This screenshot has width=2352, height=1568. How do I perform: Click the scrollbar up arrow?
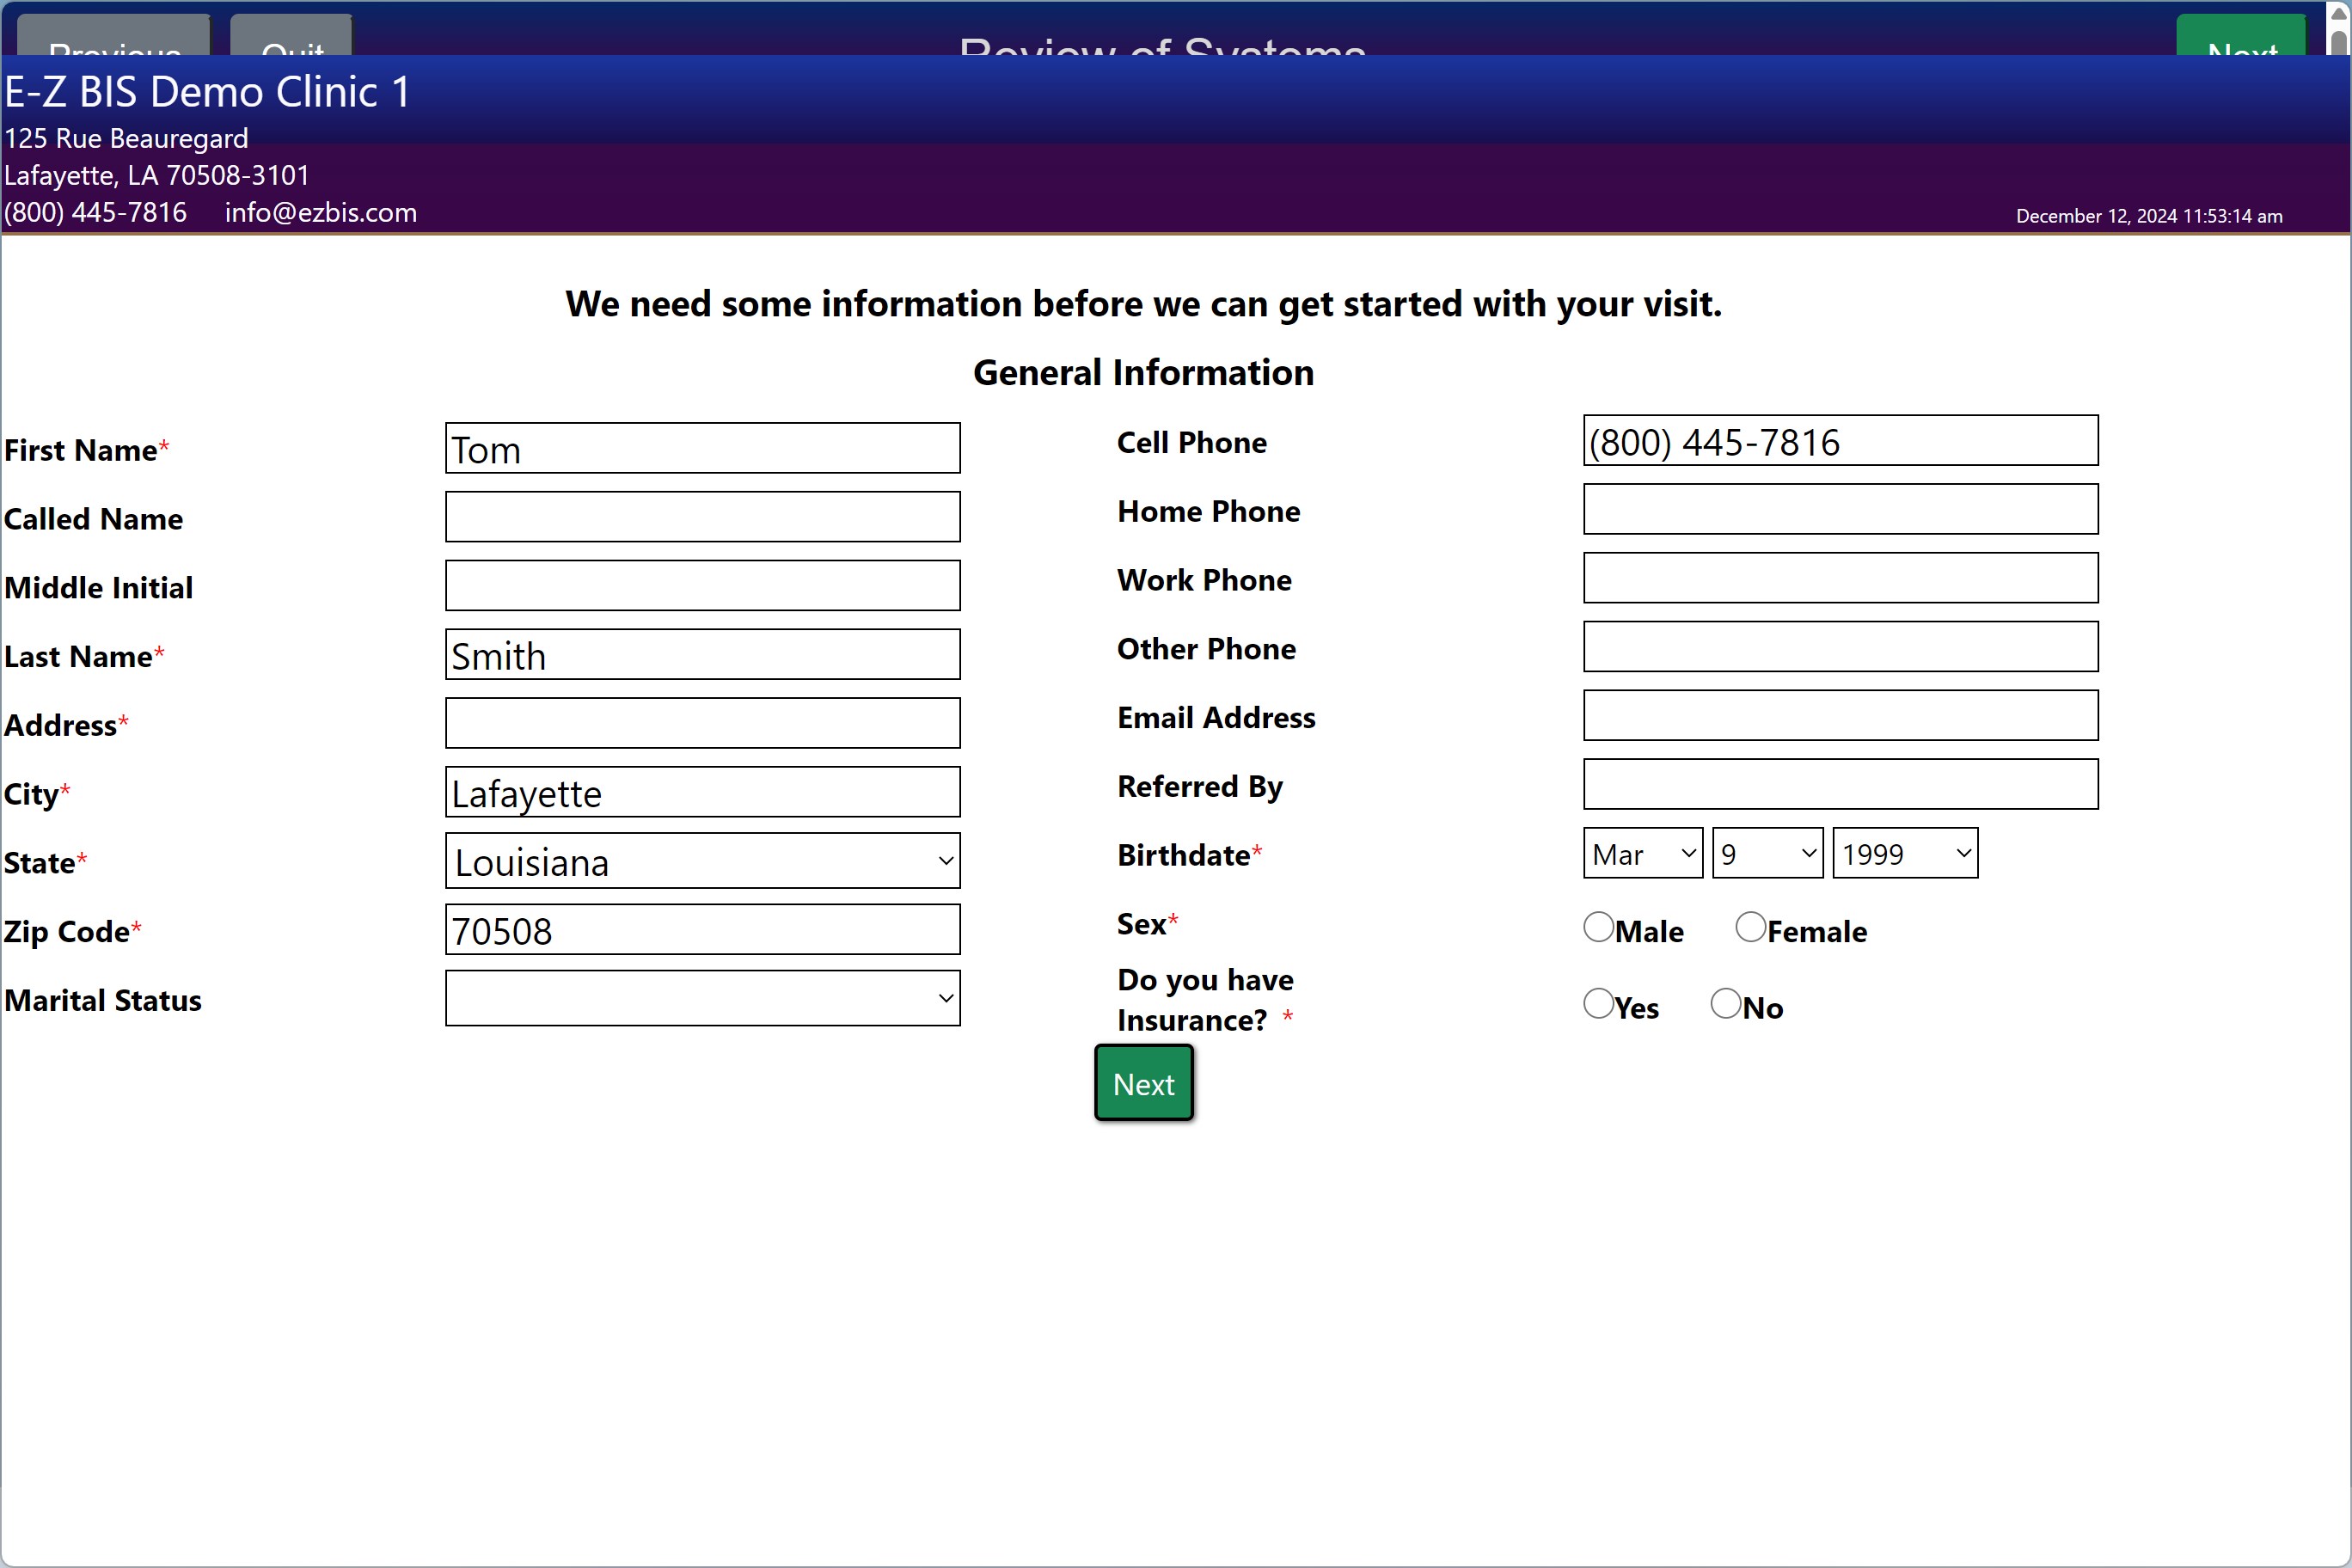[2340, 11]
